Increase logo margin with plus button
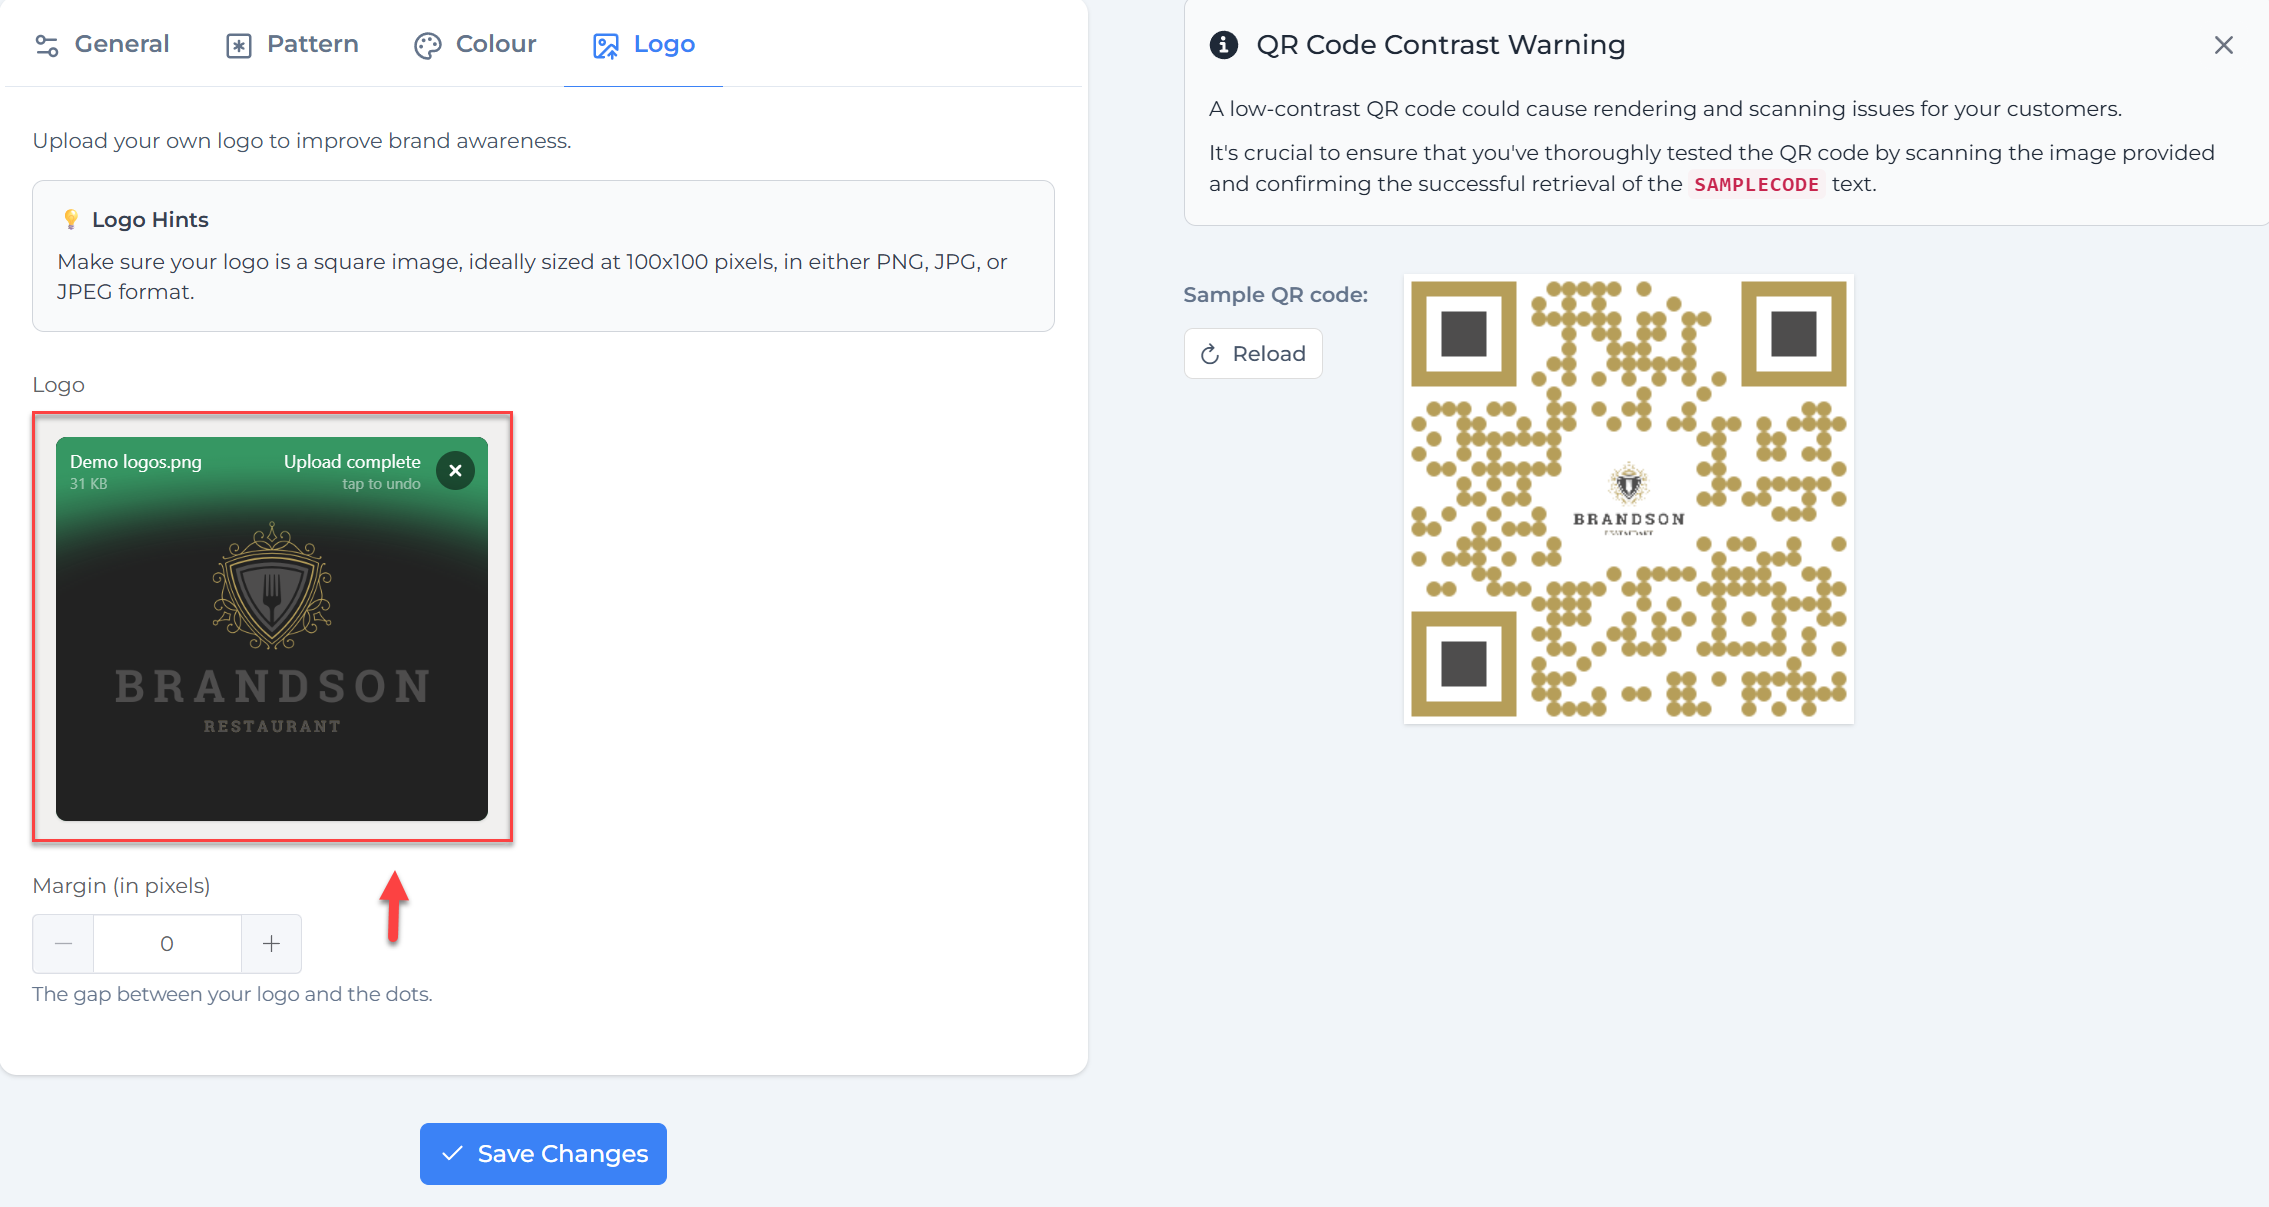 tap(271, 943)
